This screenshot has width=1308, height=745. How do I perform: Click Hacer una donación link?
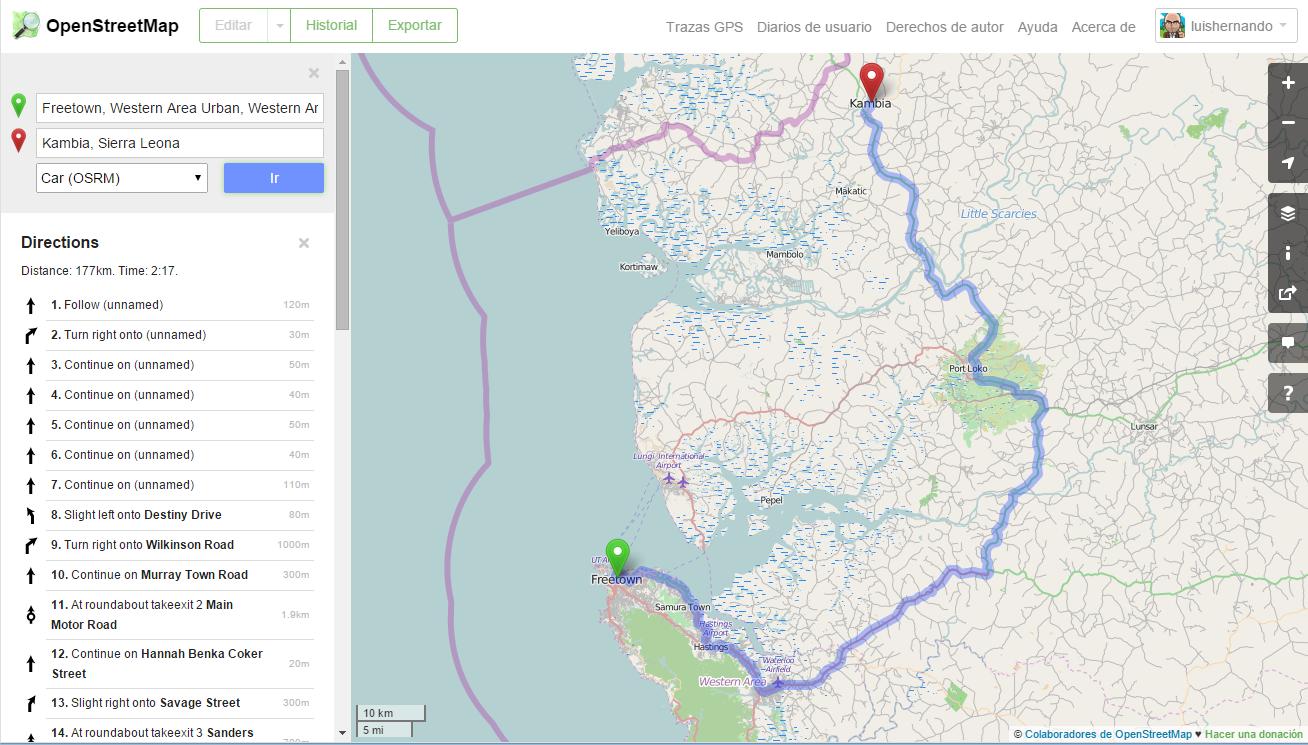coord(1254,734)
